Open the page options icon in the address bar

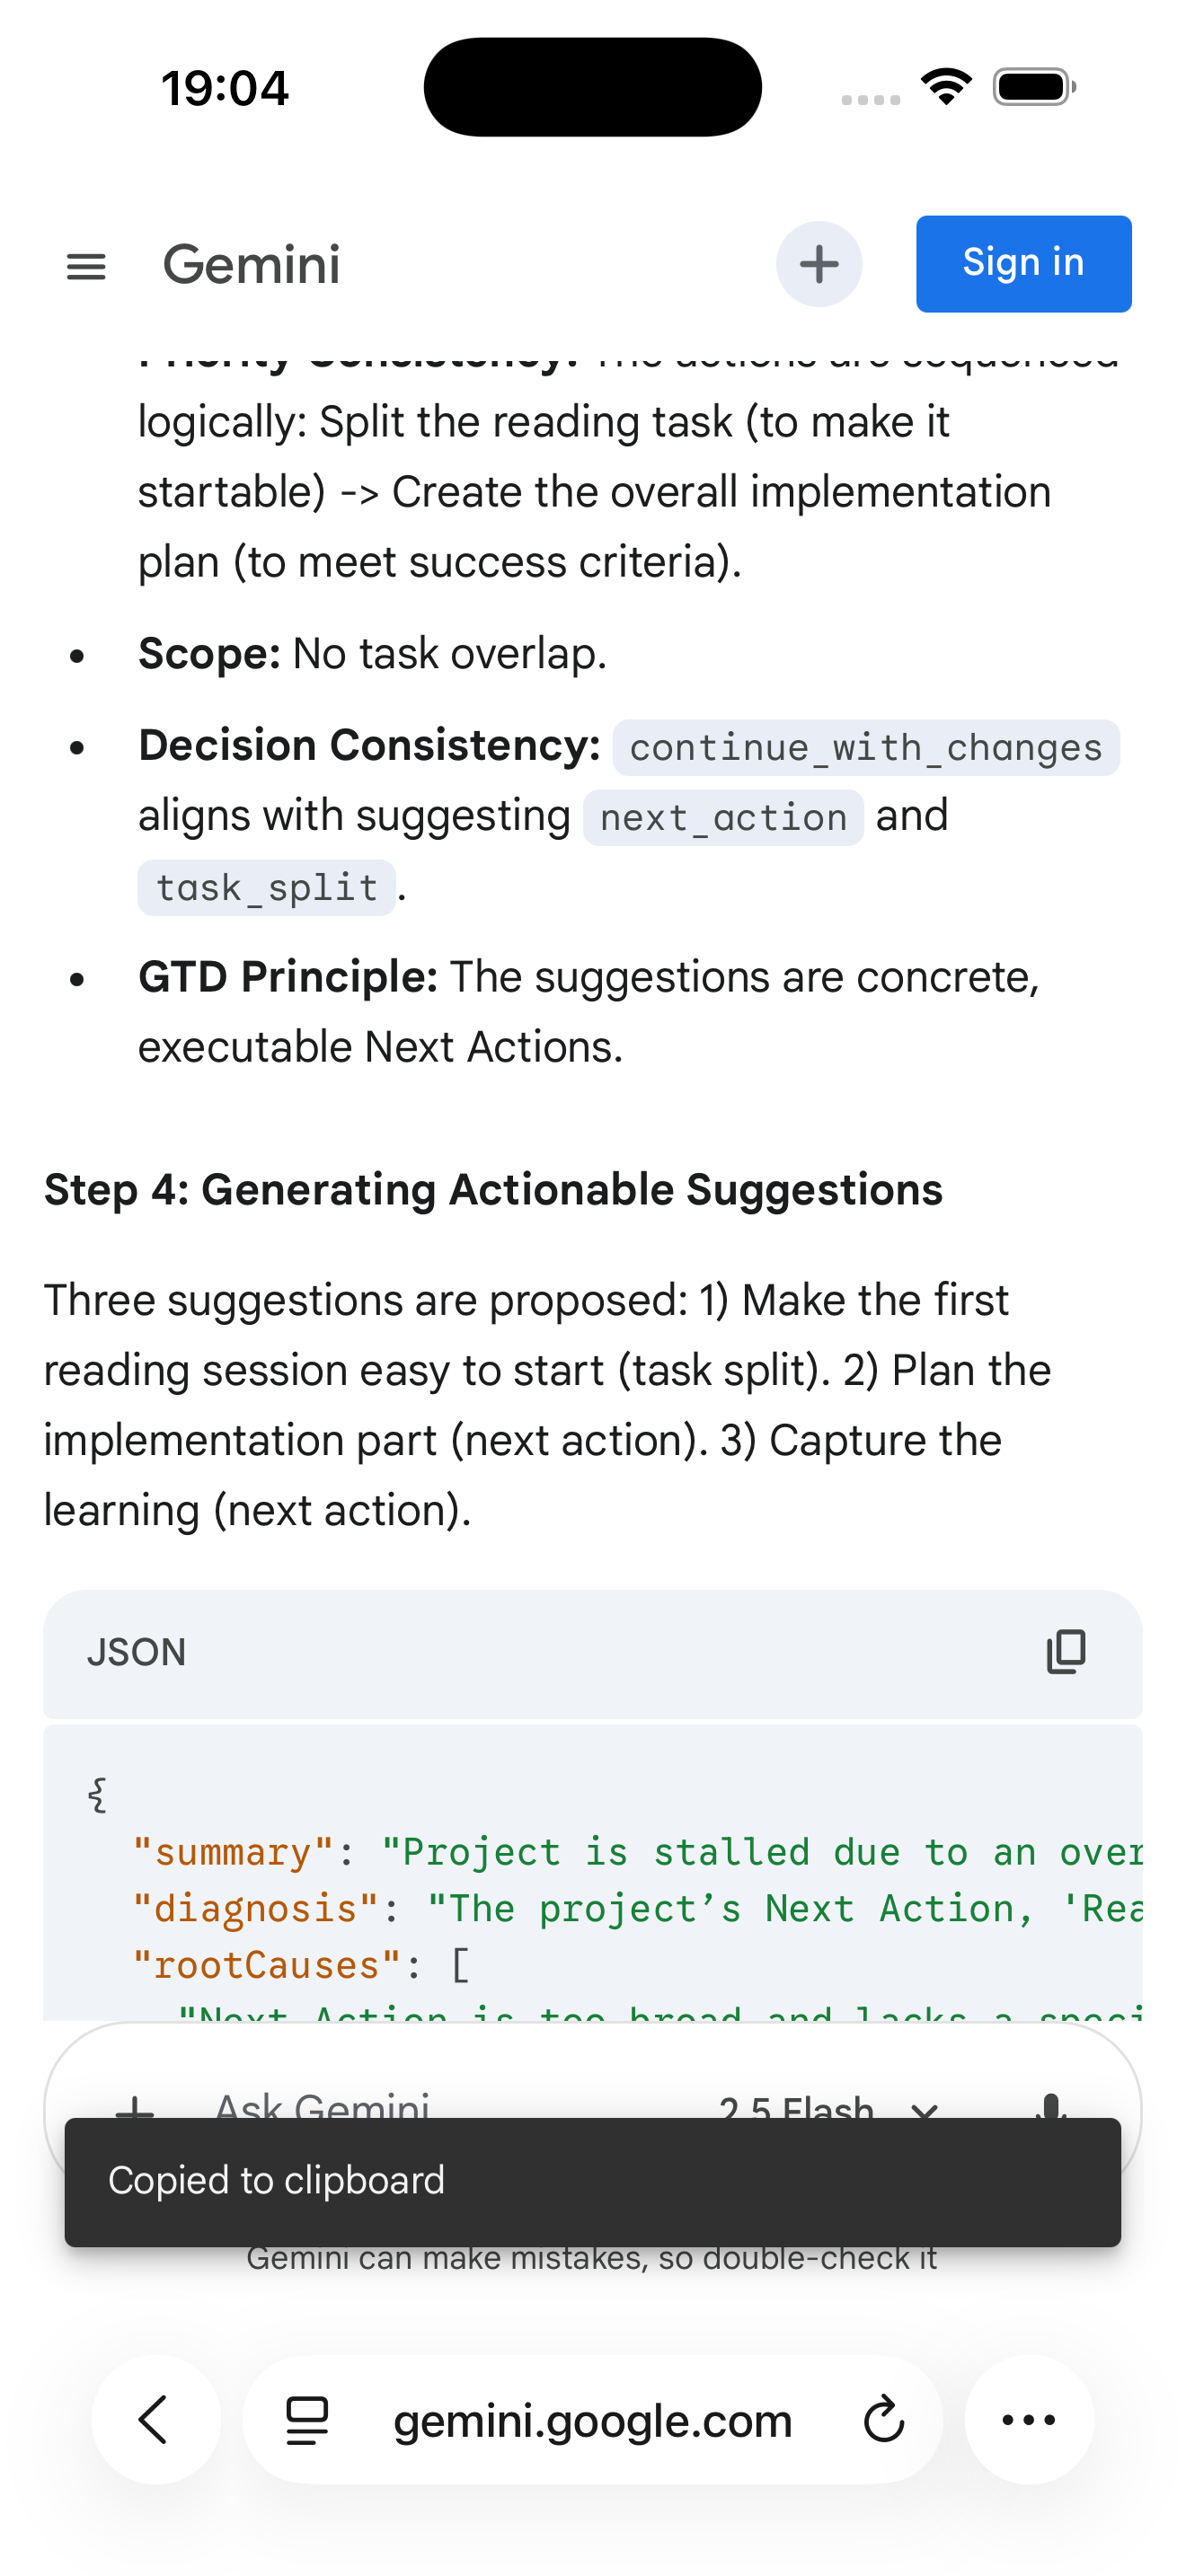(x=307, y=2420)
